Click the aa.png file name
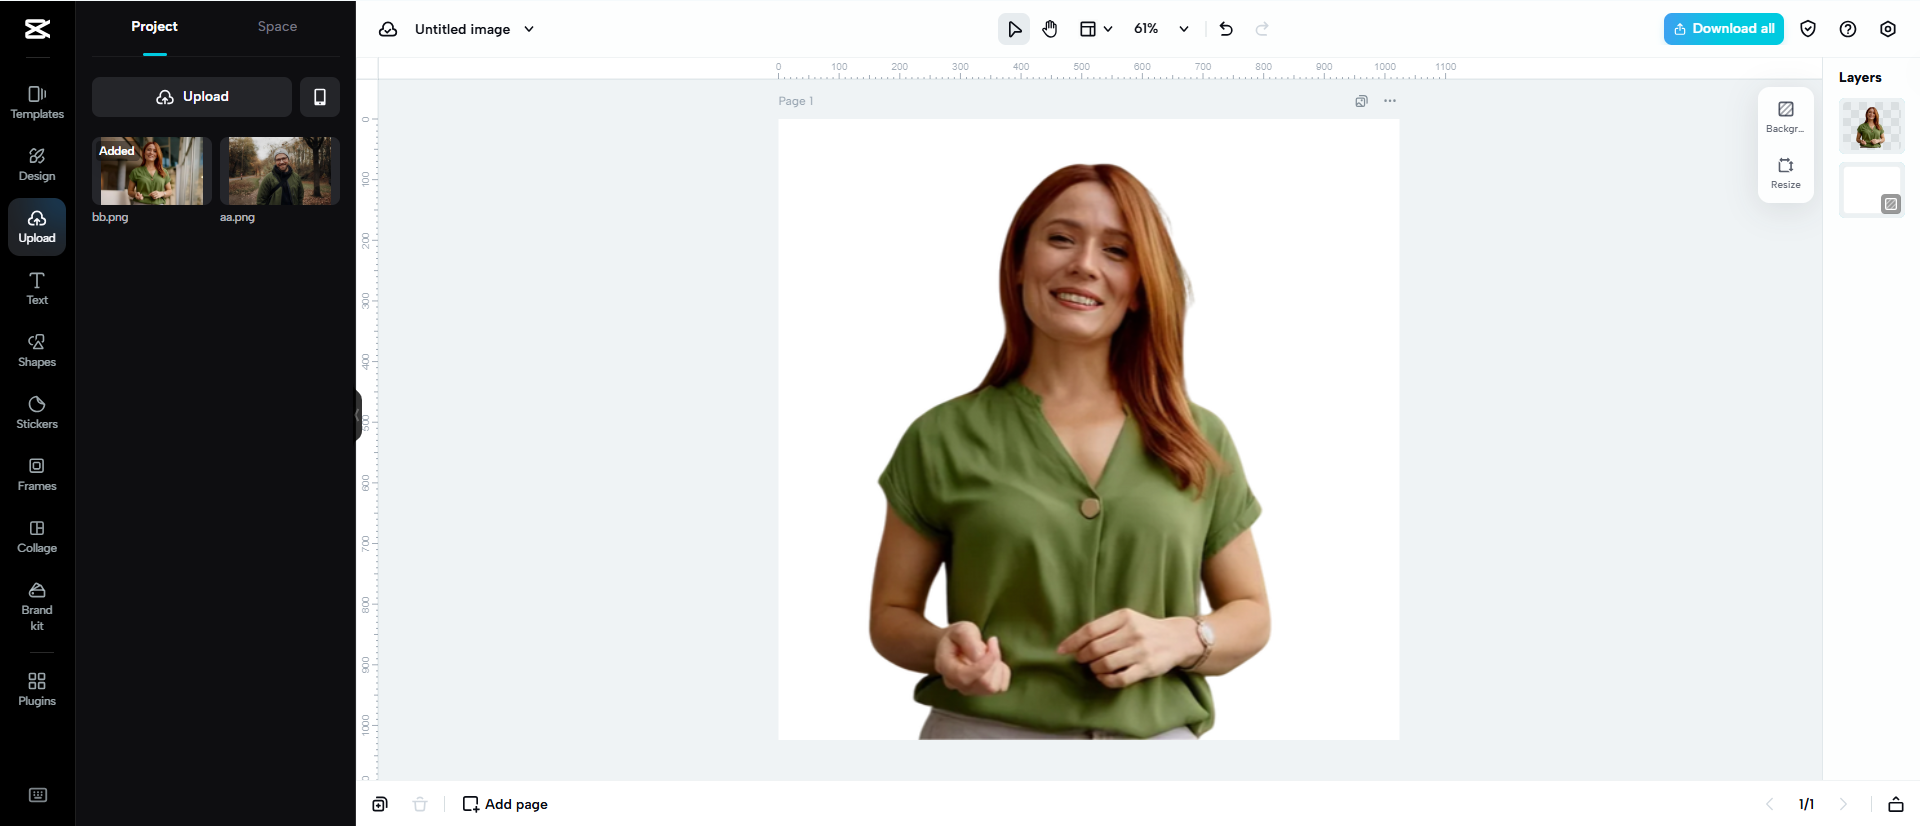Viewport: 1920px width, 826px height. click(237, 217)
